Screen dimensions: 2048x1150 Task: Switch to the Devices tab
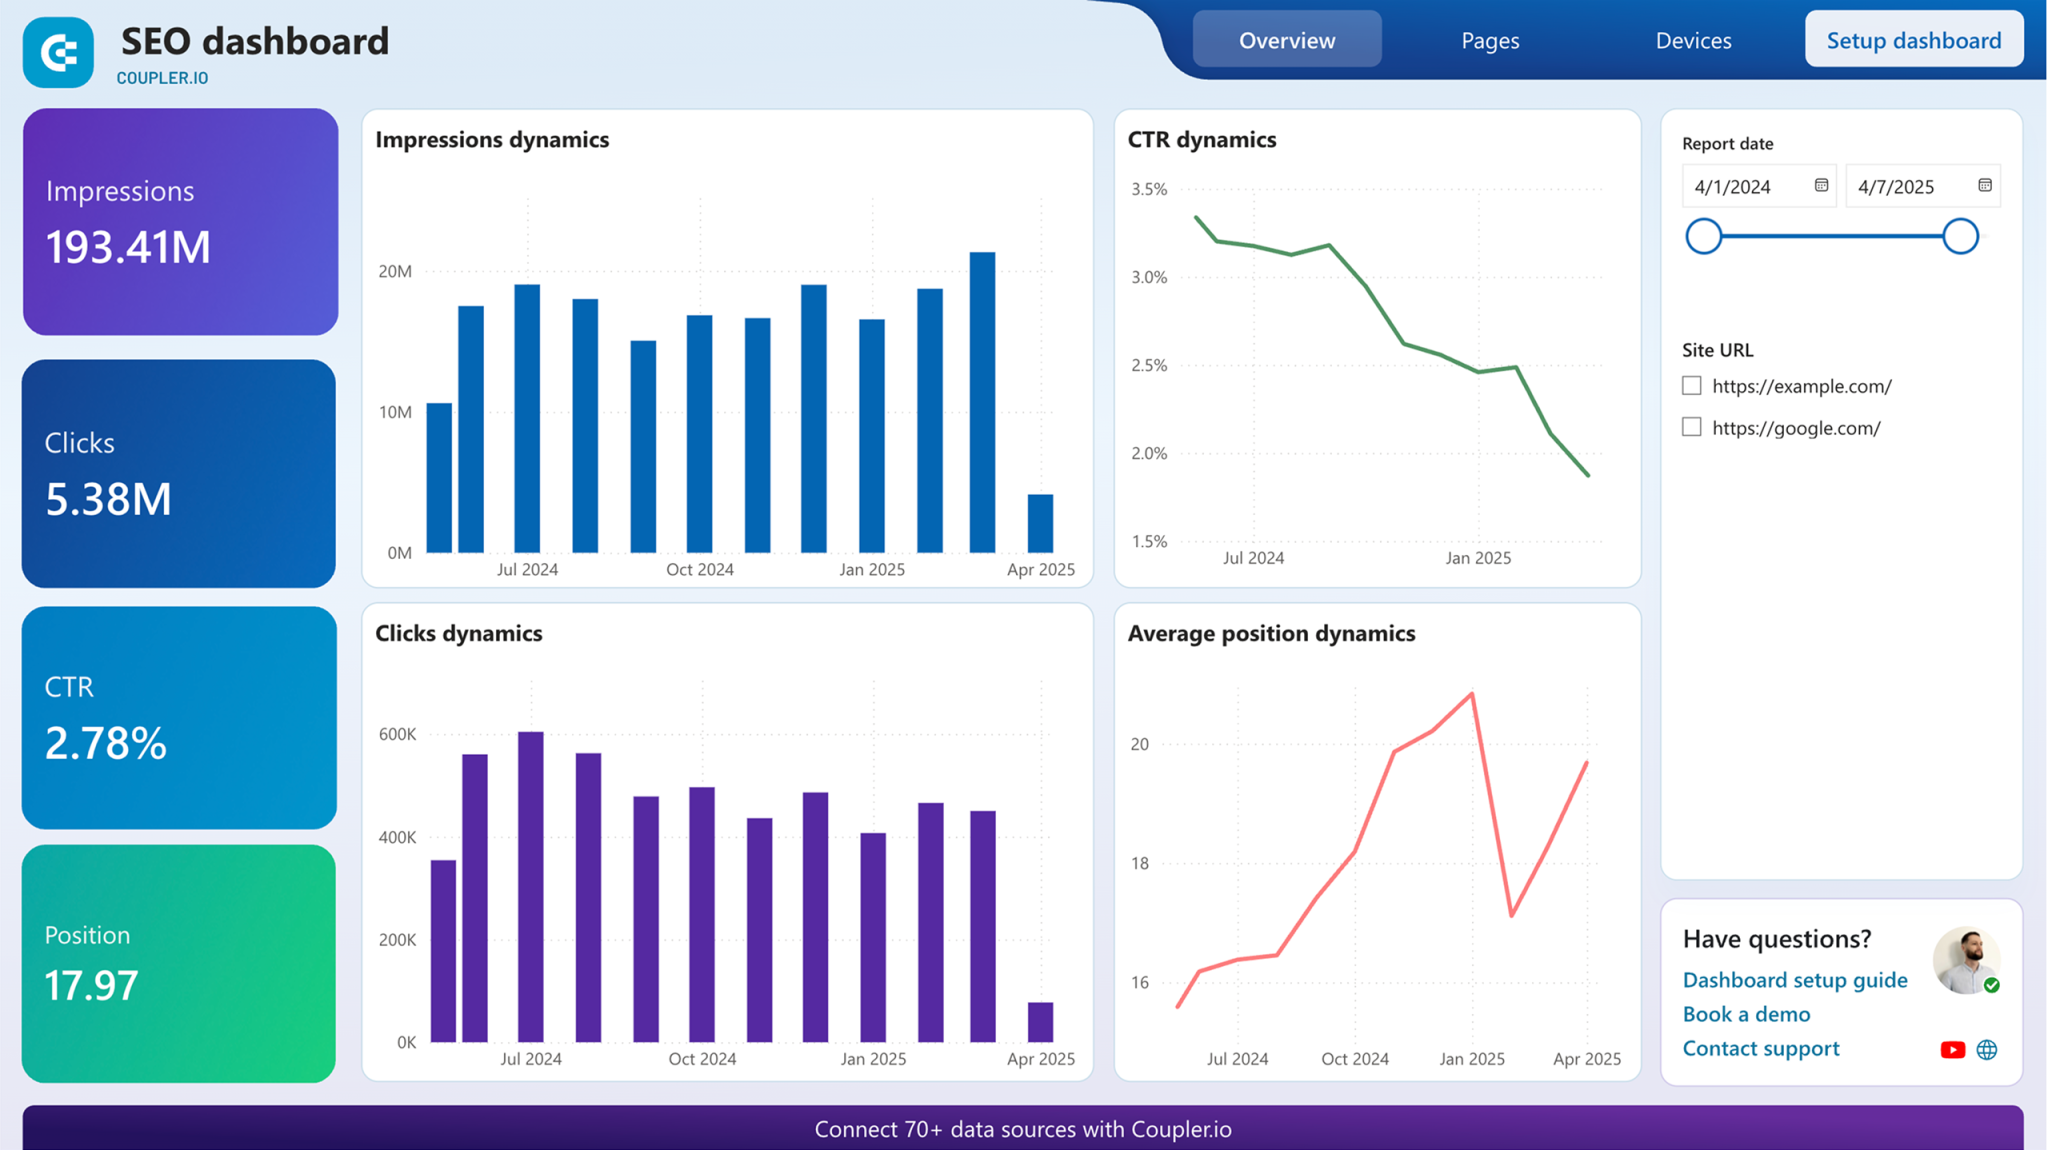point(1693,40)
